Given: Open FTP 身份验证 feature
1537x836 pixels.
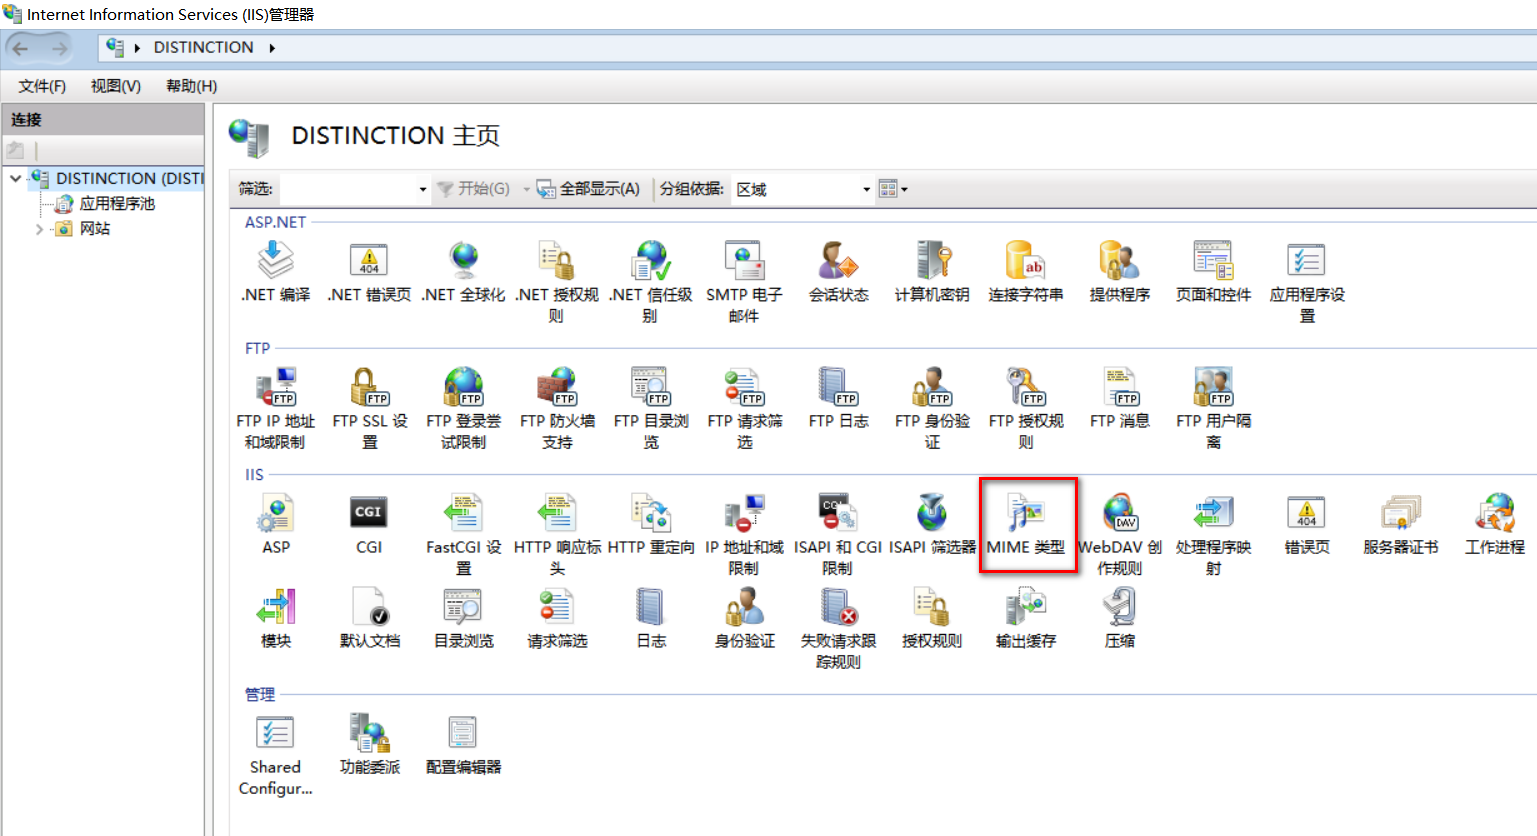Looking at the screenshot, I should coord(932,408).
